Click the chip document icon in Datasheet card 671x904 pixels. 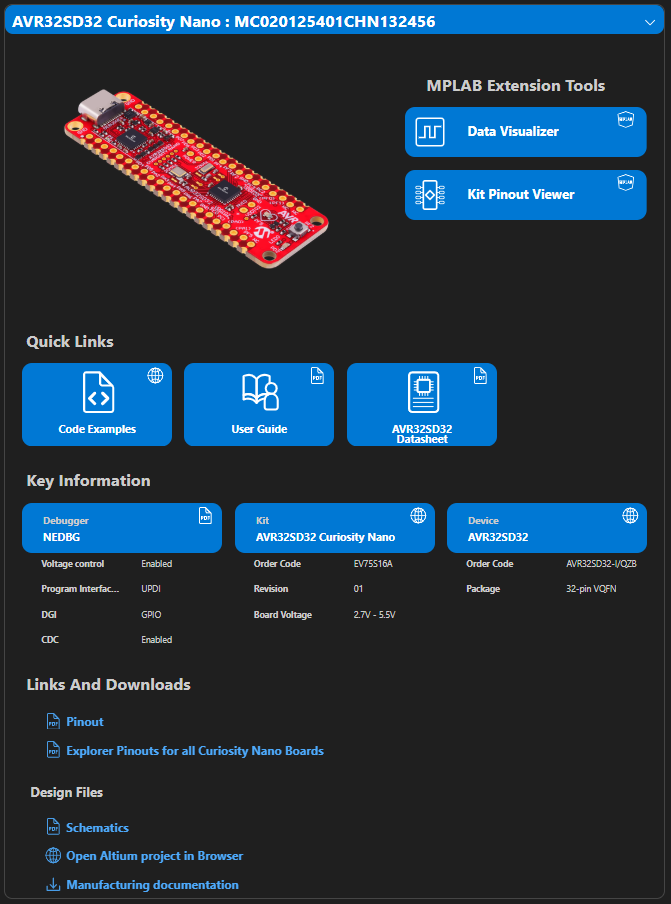click(423, 392)
